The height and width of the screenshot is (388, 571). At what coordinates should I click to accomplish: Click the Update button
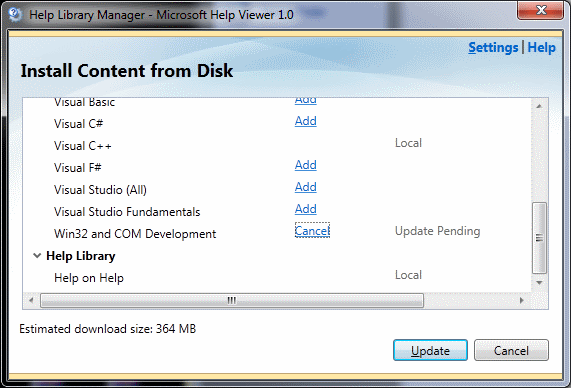click(430, 350)
